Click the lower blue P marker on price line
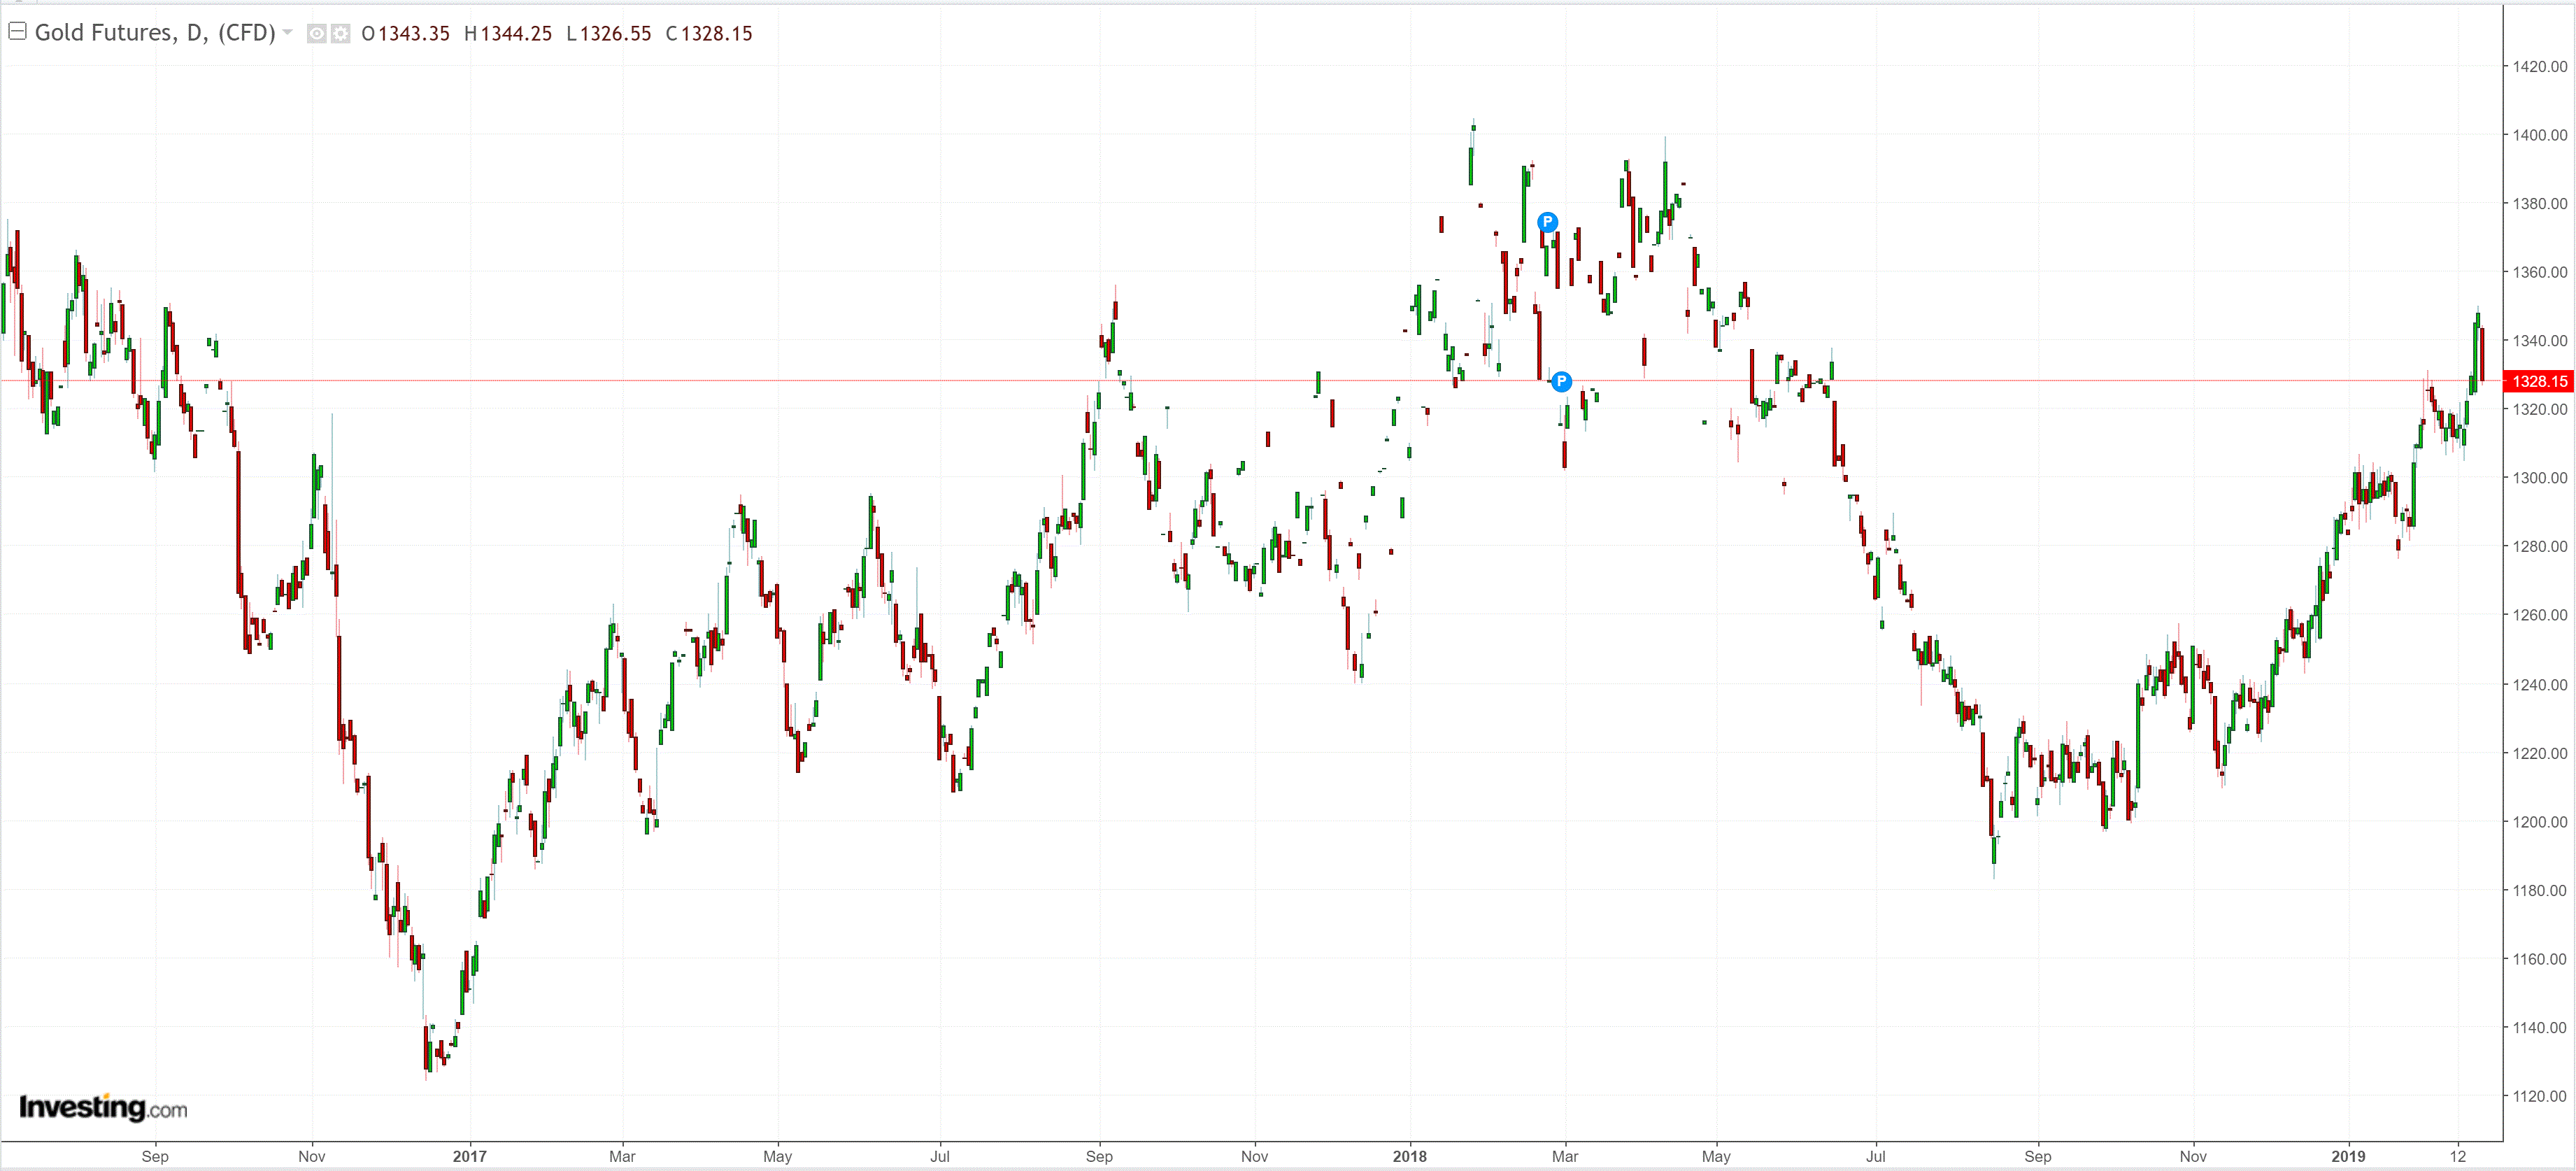Image resolution: width=2576 pixels, height=1171 pixels. tap(1561, 381)
